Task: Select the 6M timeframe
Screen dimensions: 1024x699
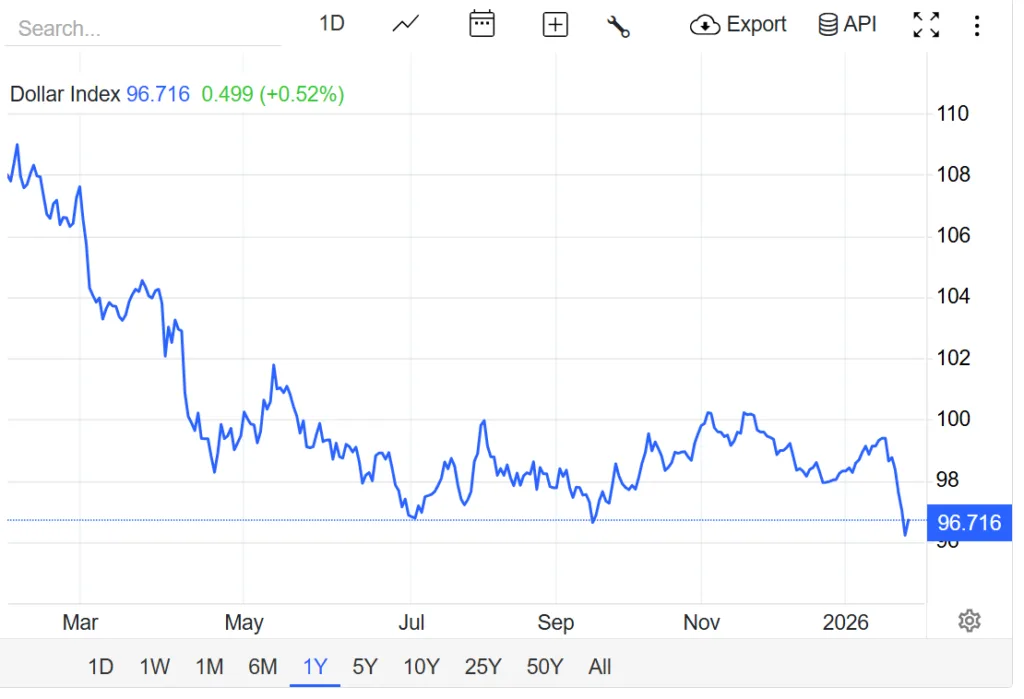Action: (263, 666)
